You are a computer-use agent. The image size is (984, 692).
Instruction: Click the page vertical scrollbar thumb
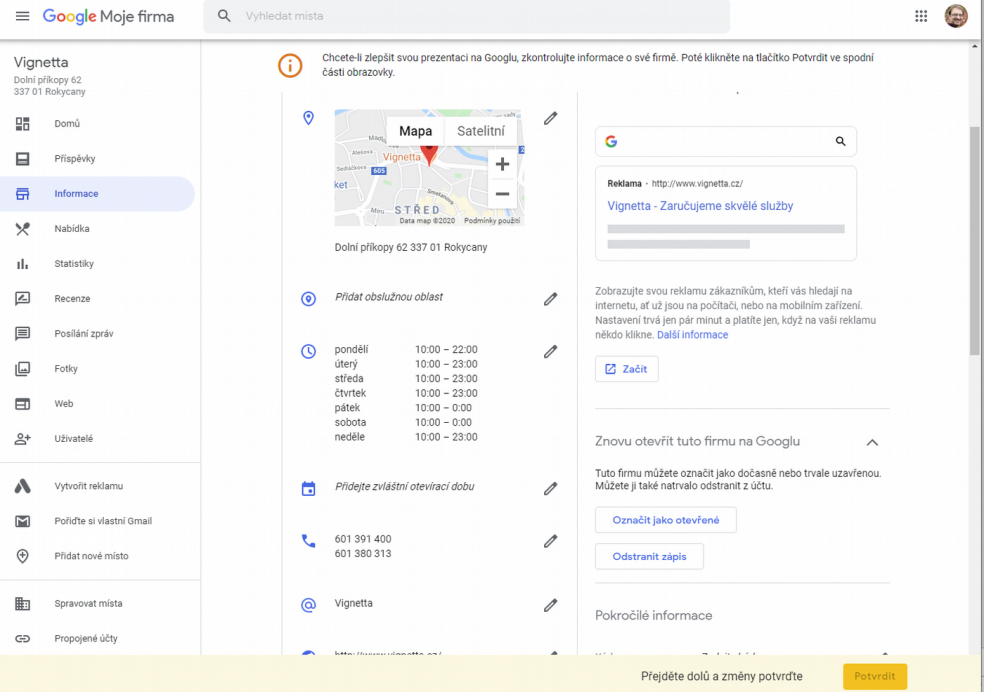coord(975,242)
